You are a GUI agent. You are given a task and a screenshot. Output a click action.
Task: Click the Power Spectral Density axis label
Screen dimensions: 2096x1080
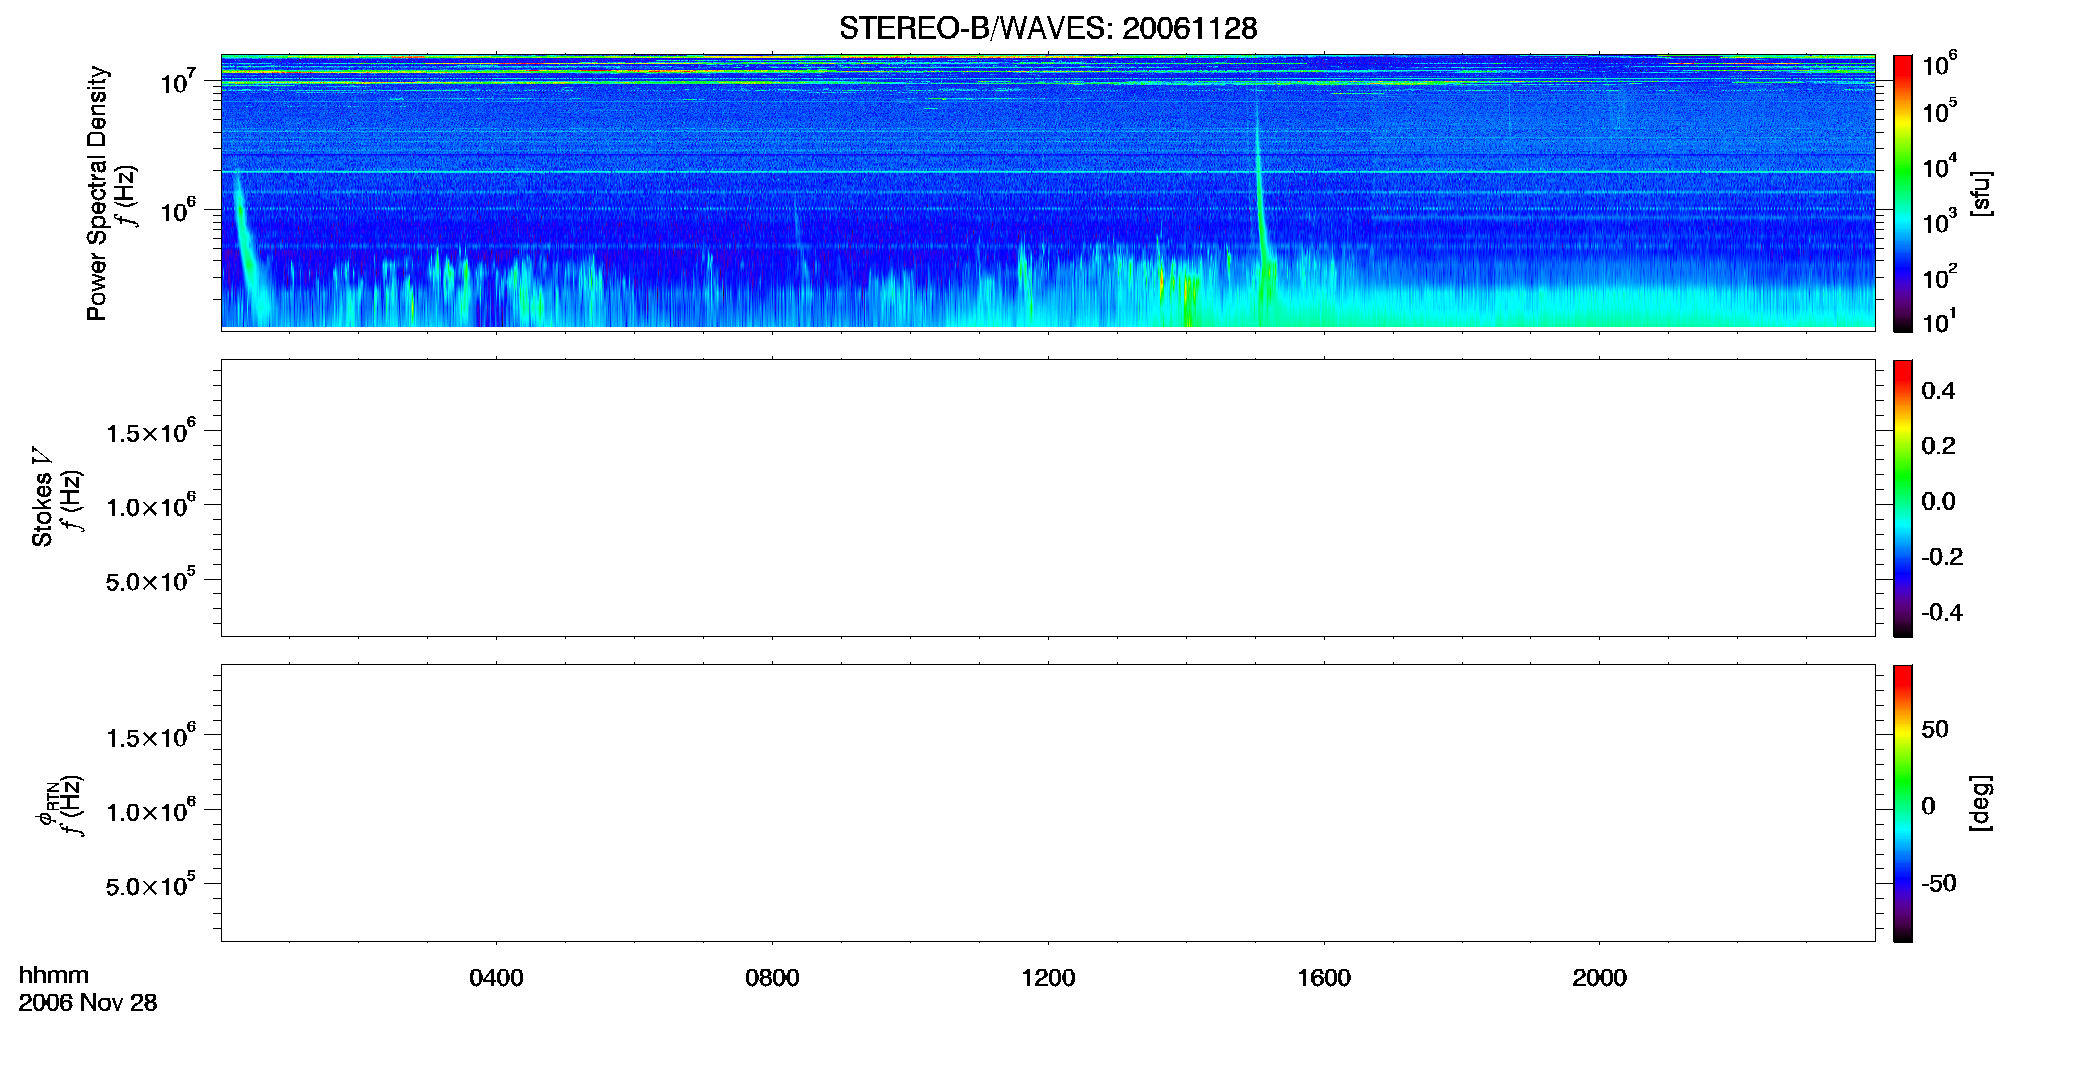point(97,193)
